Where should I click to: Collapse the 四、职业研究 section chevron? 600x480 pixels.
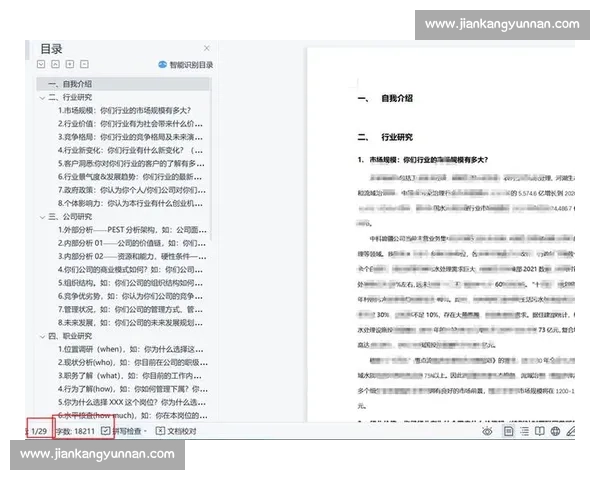pos(42,337)
